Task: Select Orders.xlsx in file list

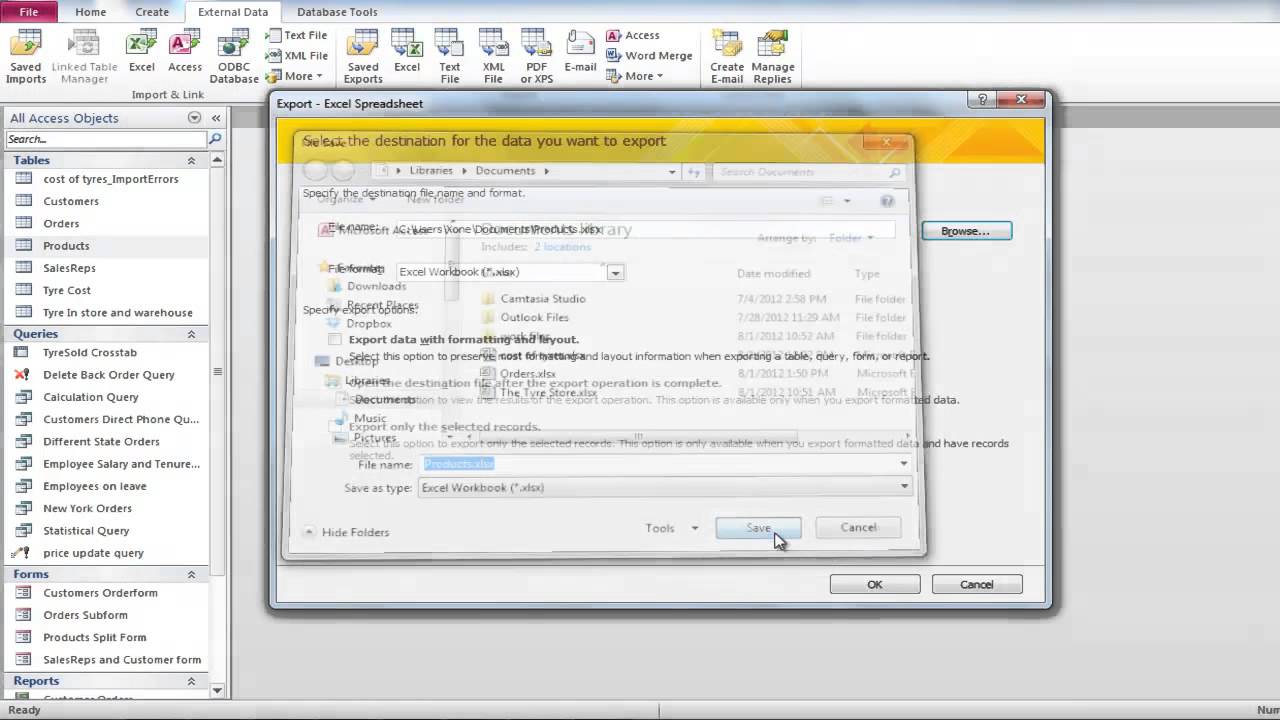Action: (527, 374)
